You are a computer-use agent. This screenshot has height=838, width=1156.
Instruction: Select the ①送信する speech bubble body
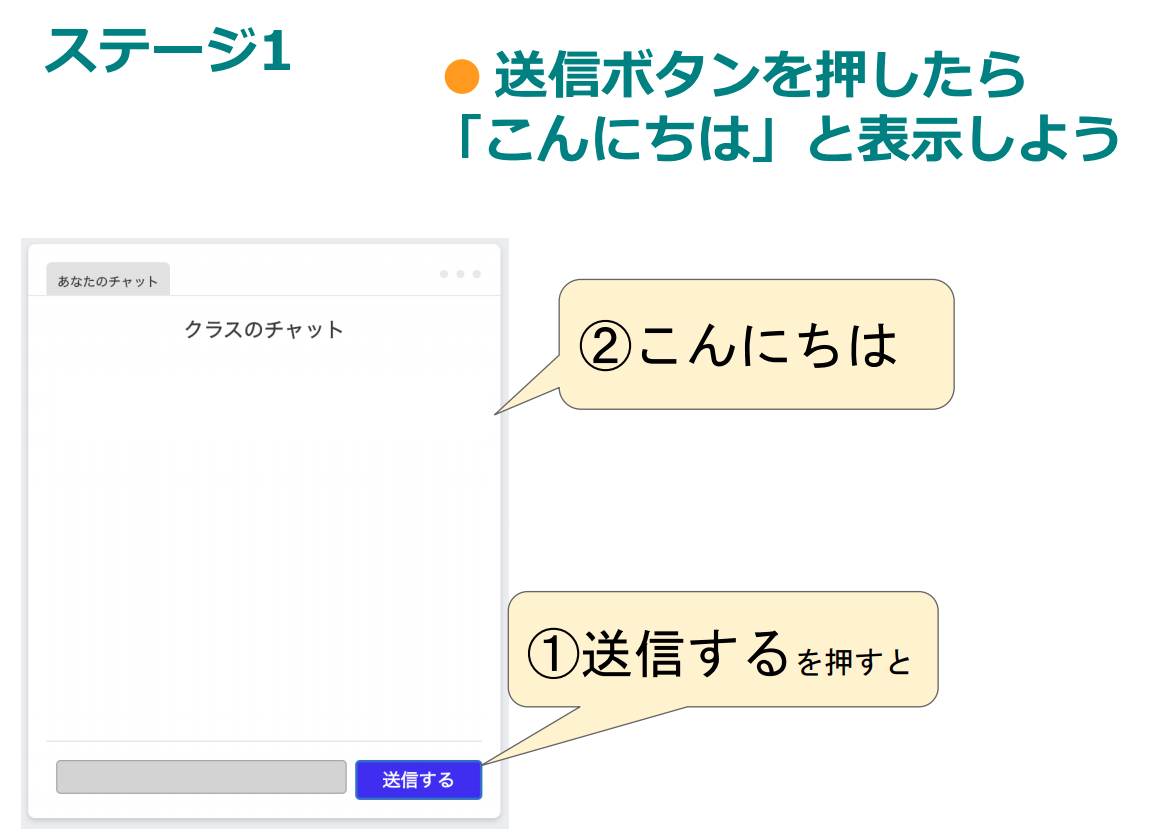pos(723,649)
